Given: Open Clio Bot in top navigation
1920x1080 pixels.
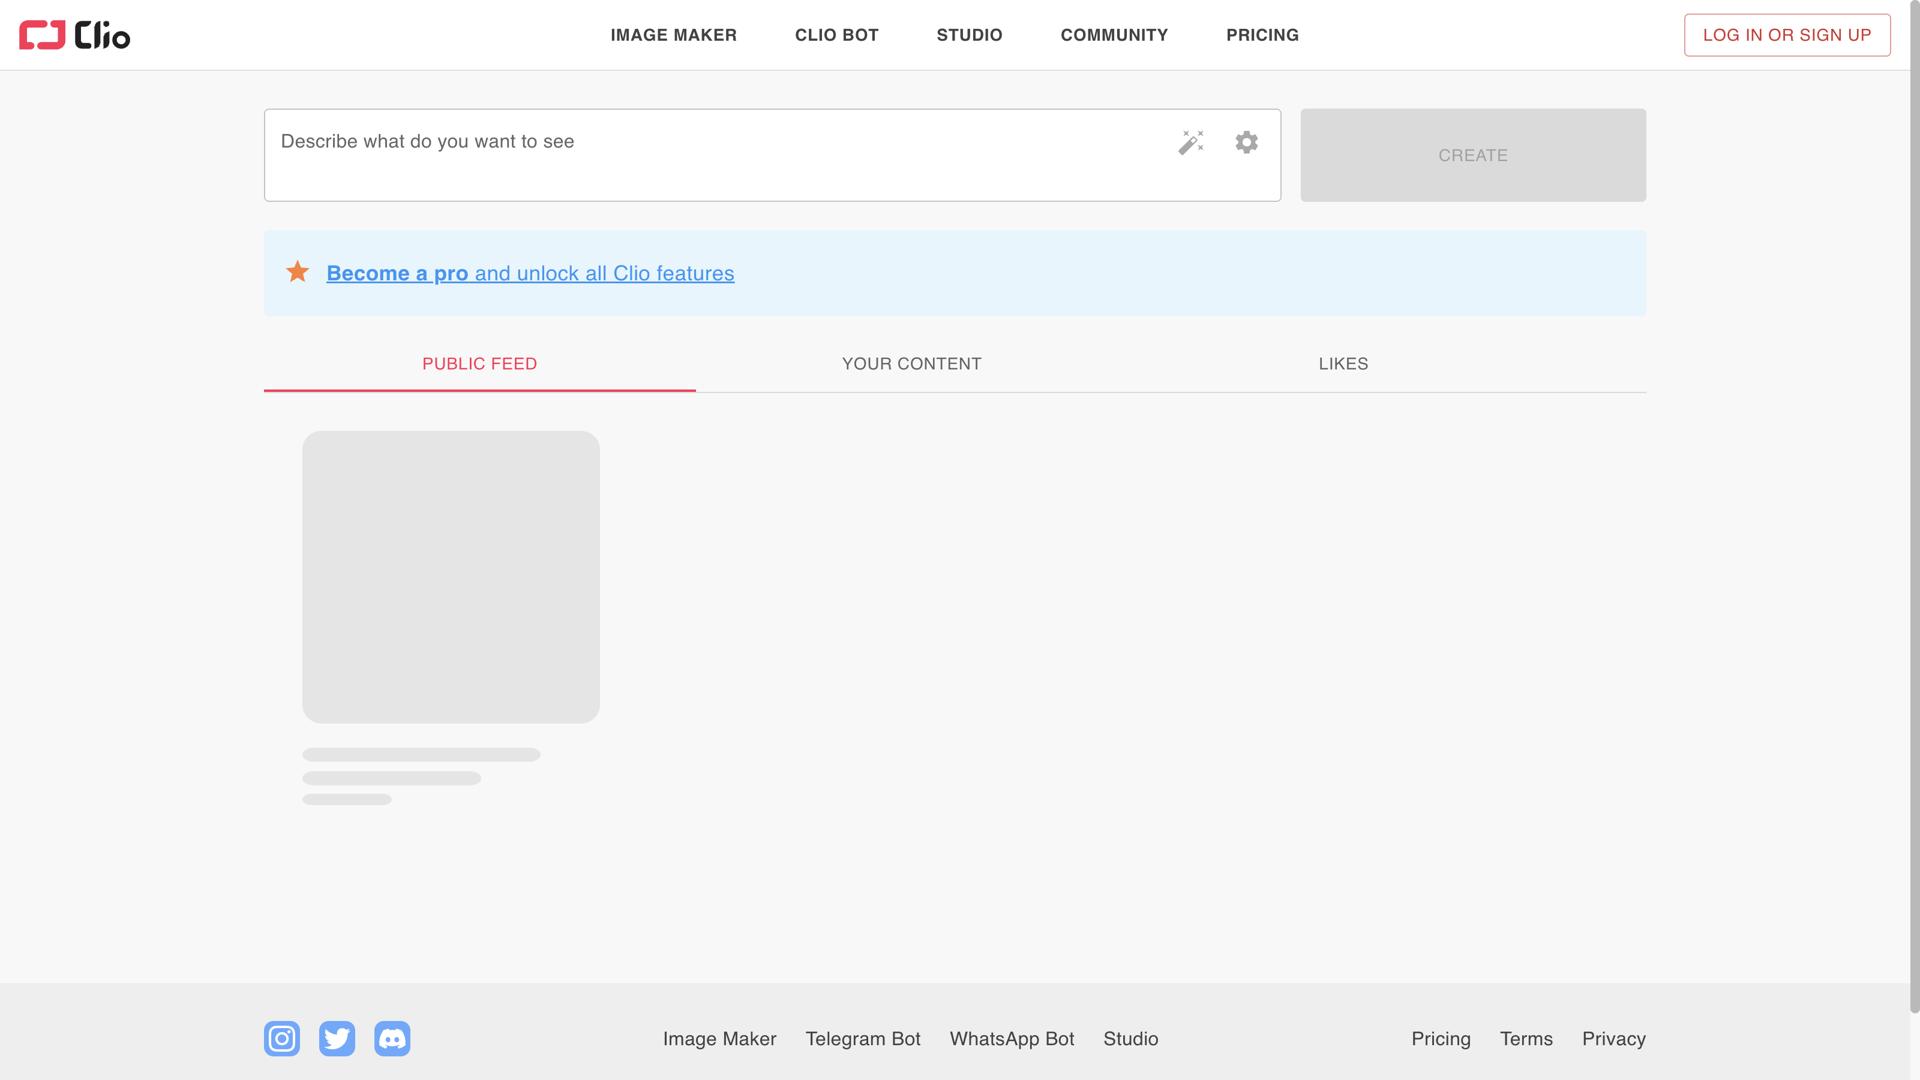Looking at the screenshot, I should click(x=836, y=35).
